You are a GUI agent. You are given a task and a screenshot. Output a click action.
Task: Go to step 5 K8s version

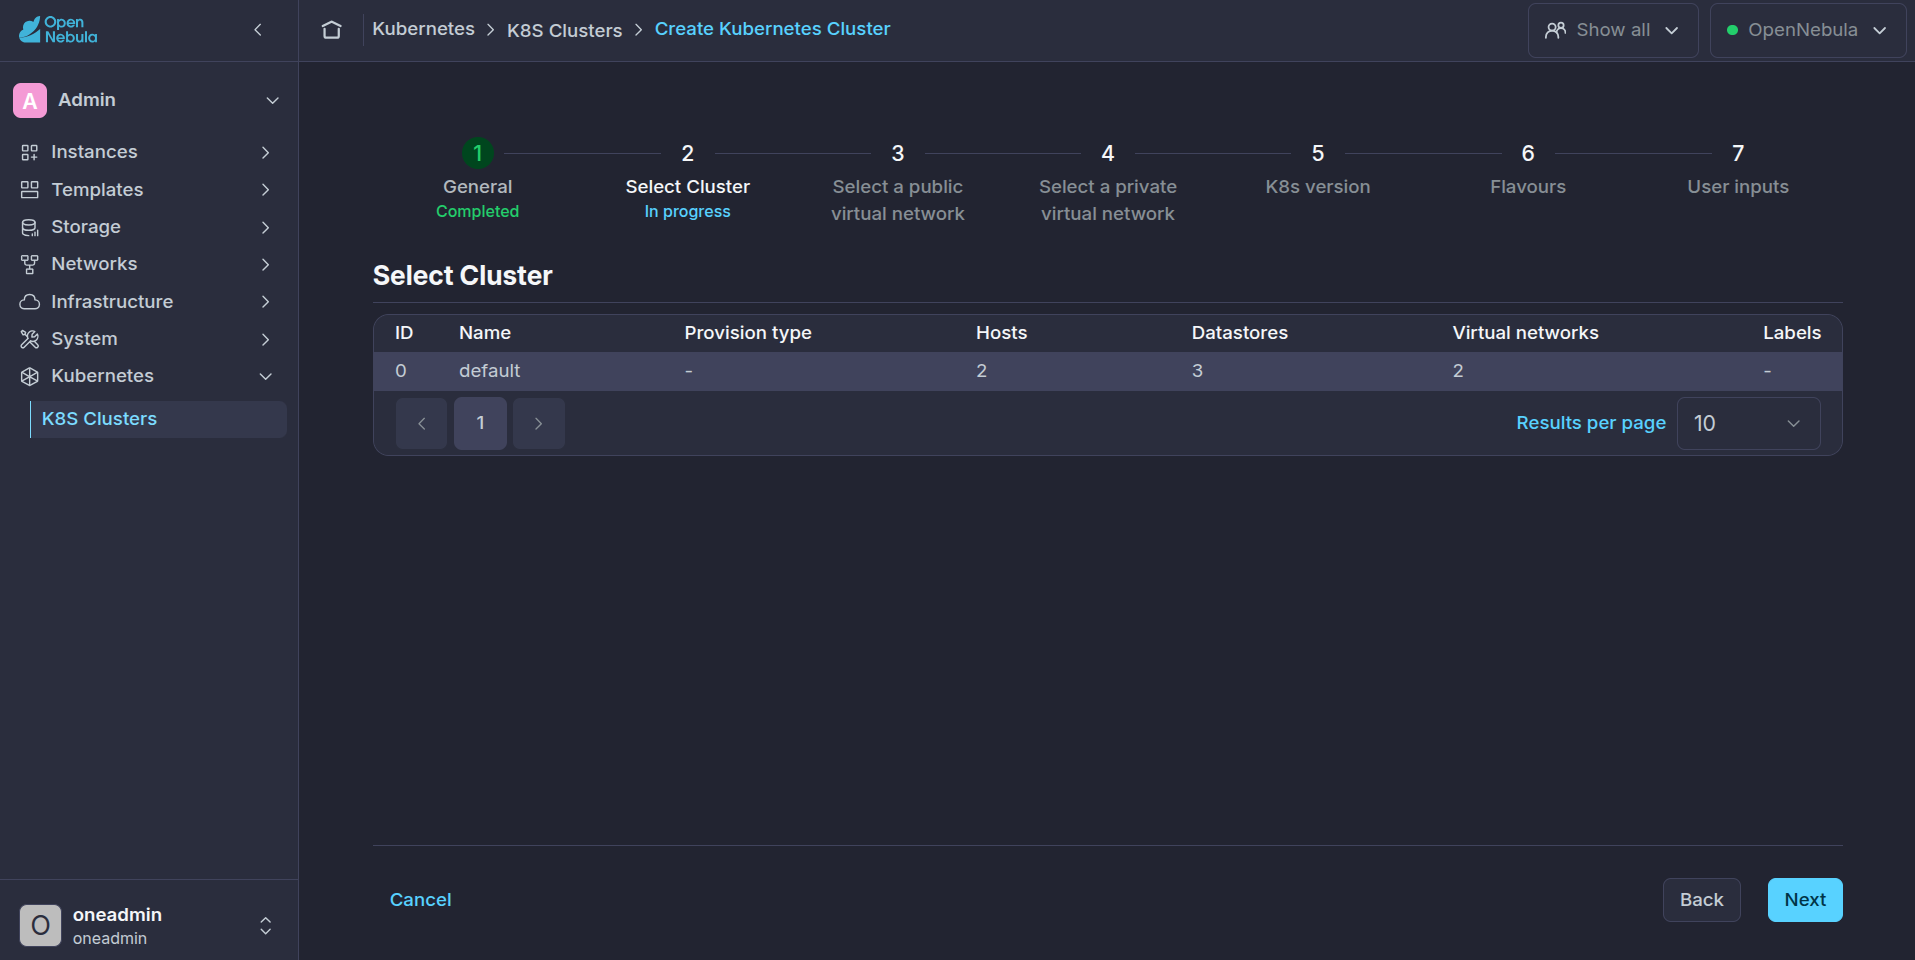[x=1317, y=168]
